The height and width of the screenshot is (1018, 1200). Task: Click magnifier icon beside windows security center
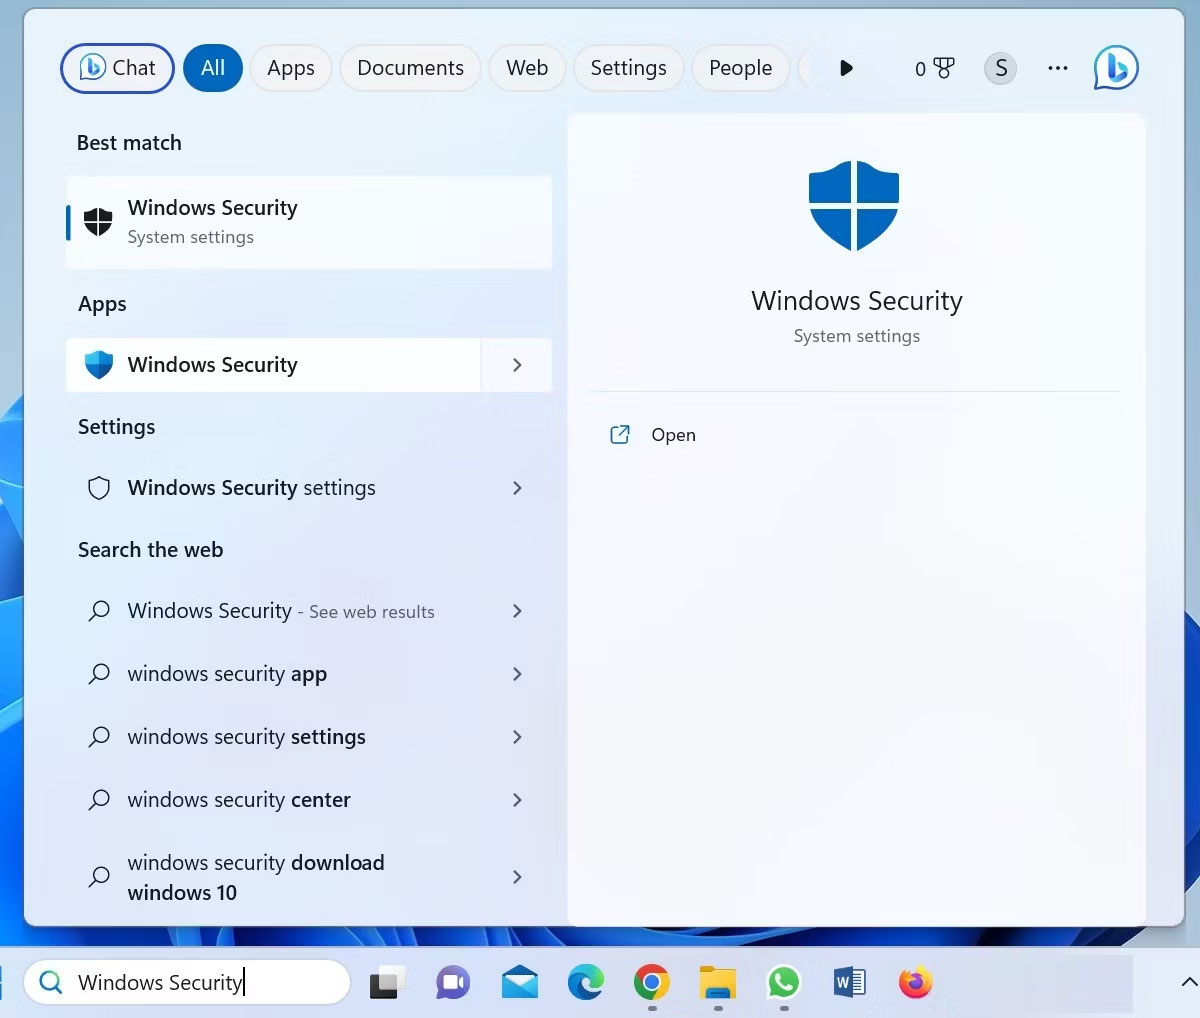click(99, 800)
